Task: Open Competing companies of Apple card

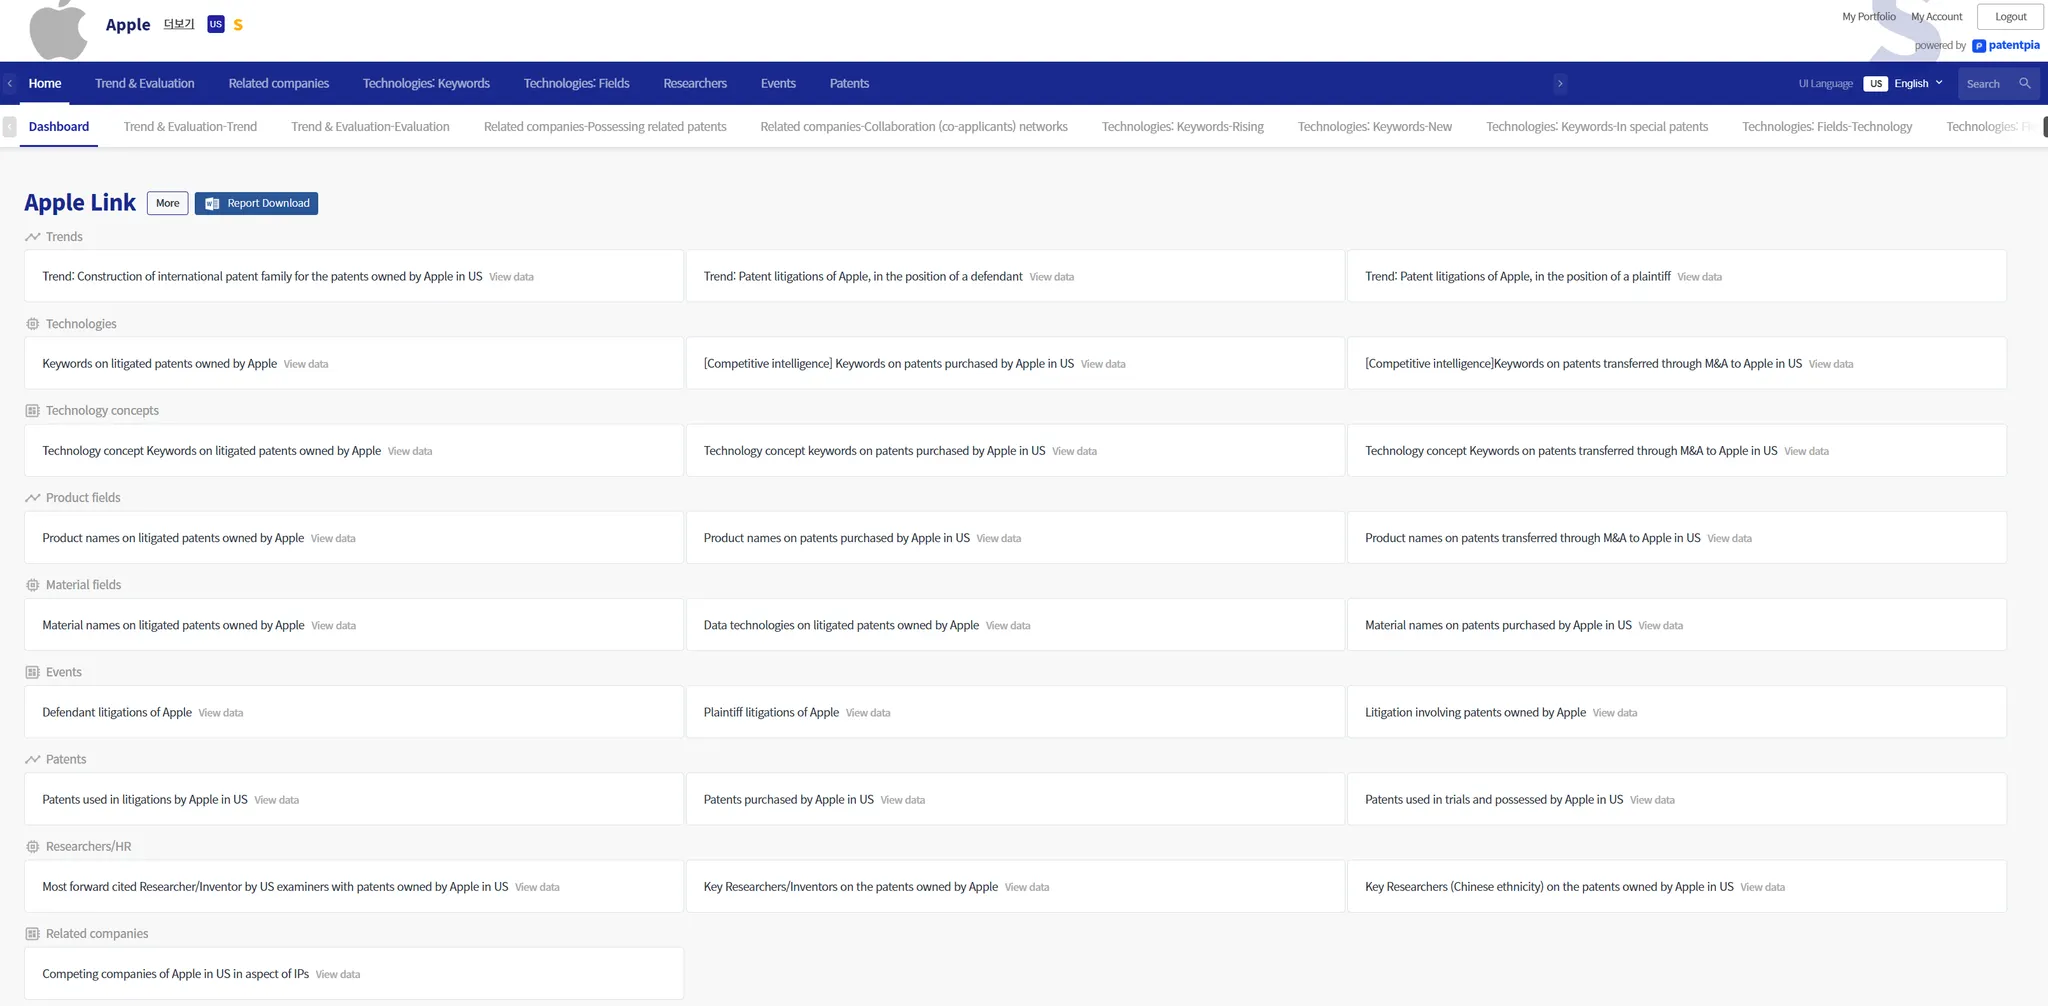Action: point(354,973)
